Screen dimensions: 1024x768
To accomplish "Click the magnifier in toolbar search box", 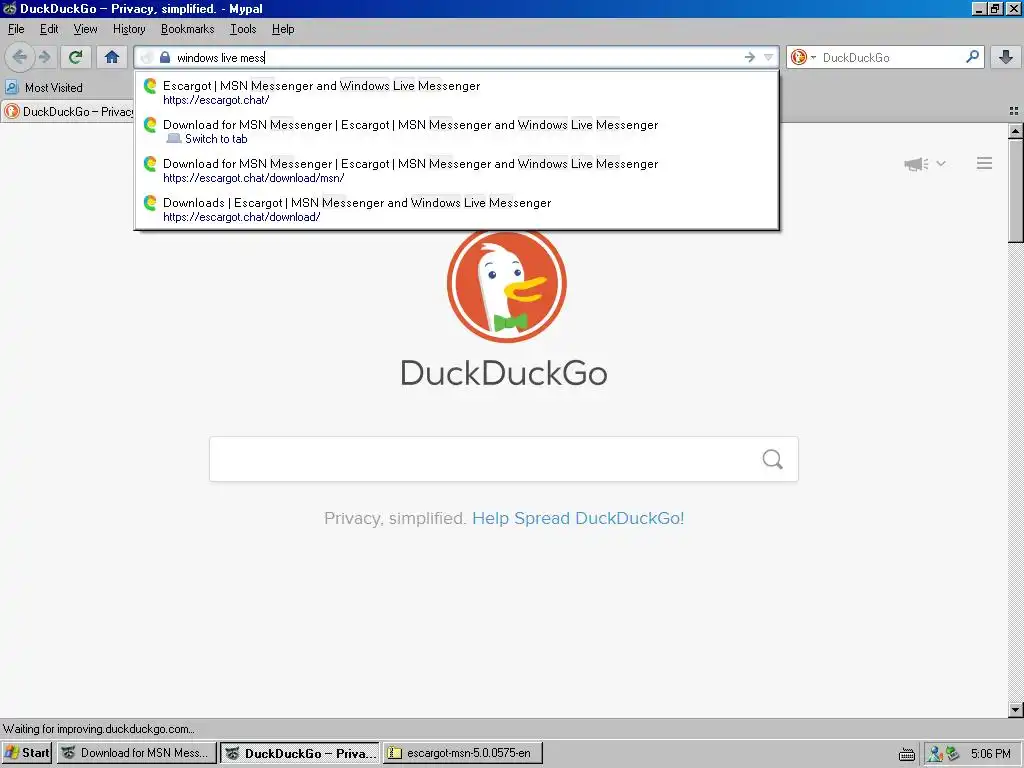I will coord(972,57).
